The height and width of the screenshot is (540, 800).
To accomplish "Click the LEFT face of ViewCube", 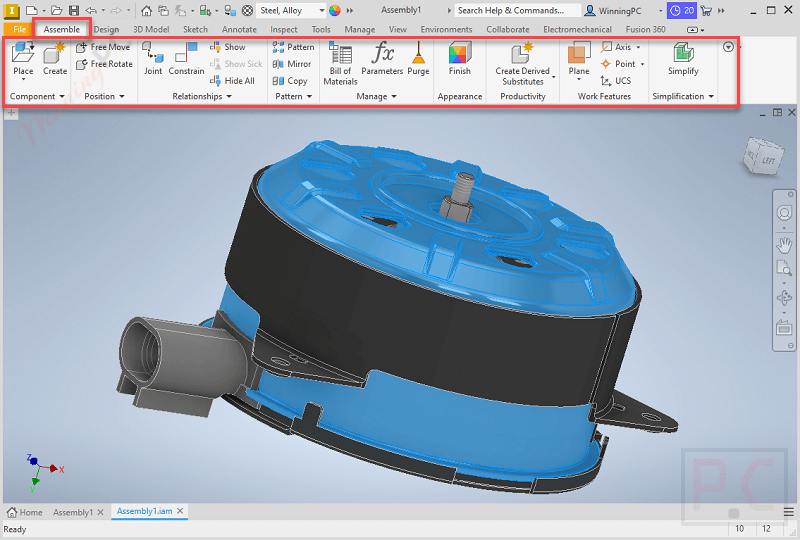I will (x=768, y=160).
